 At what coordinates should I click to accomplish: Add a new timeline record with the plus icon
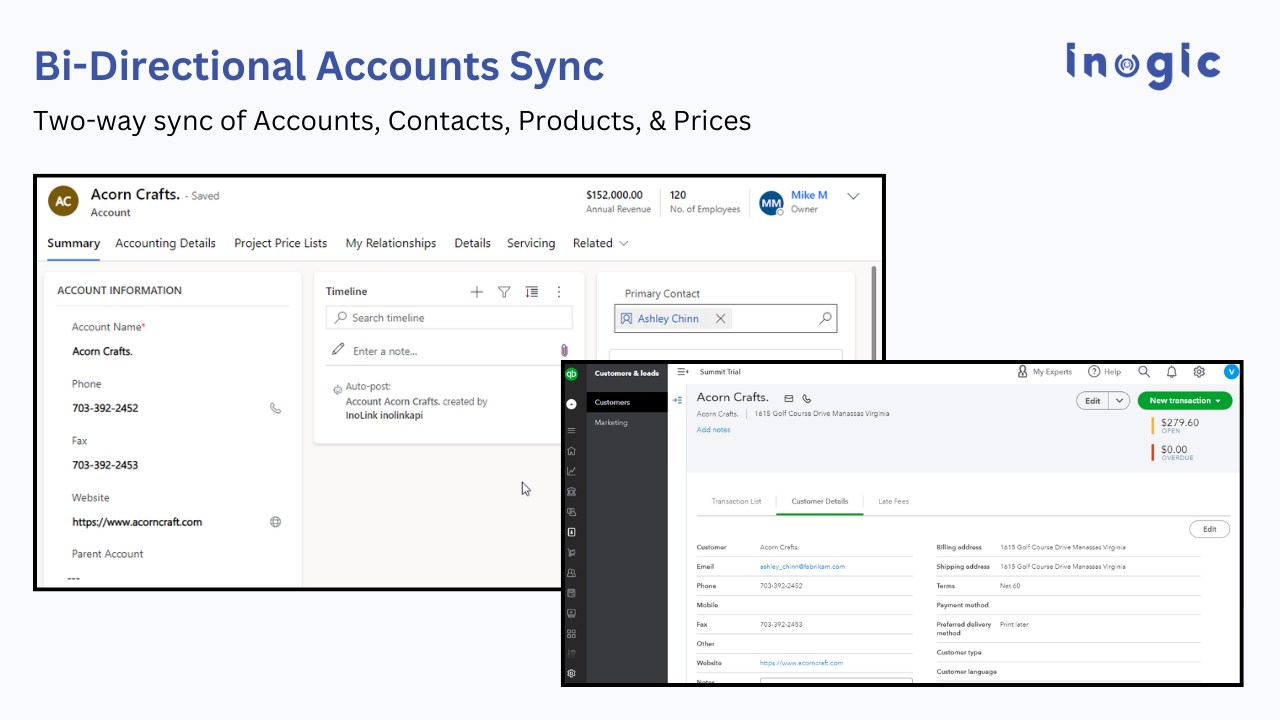477,292
